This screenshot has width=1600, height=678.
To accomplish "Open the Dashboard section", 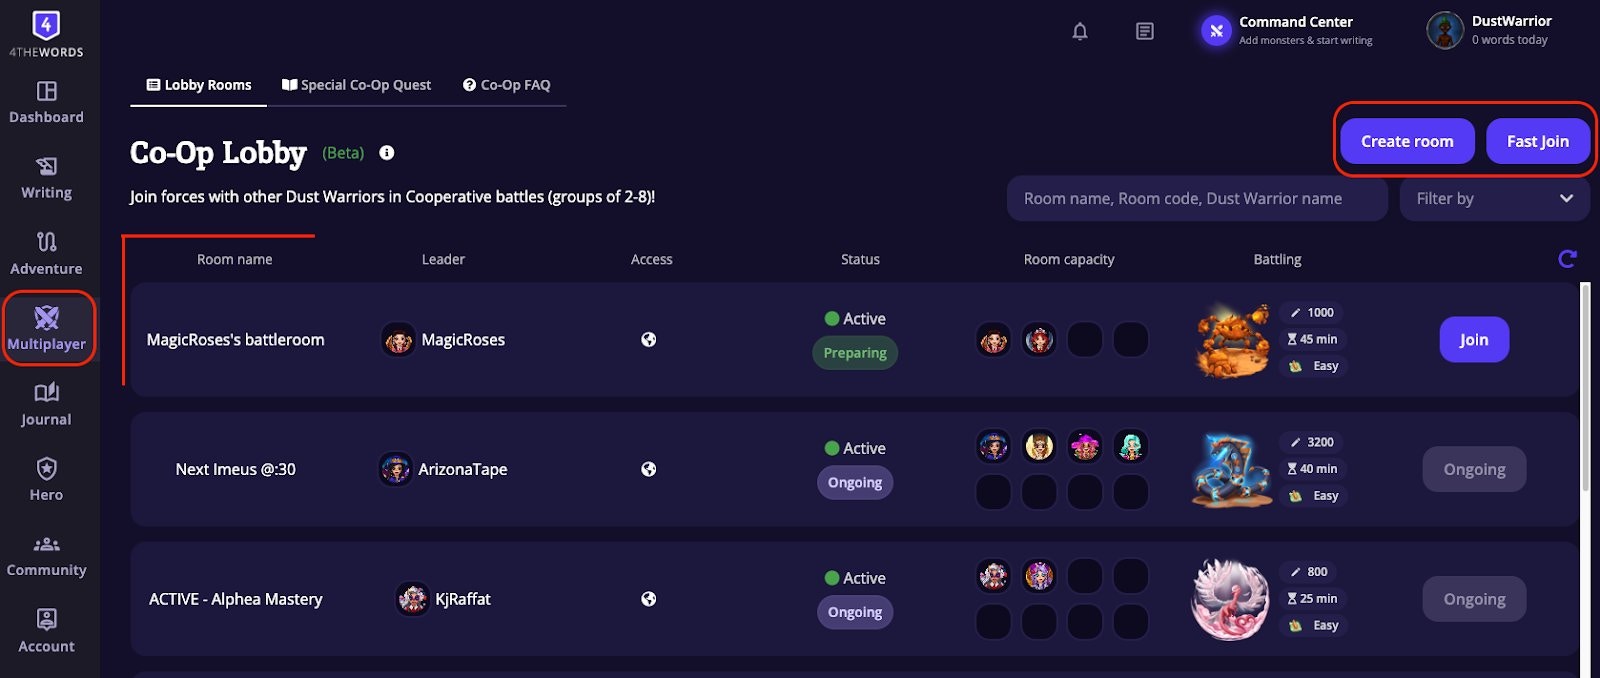I will click(46, 103).
